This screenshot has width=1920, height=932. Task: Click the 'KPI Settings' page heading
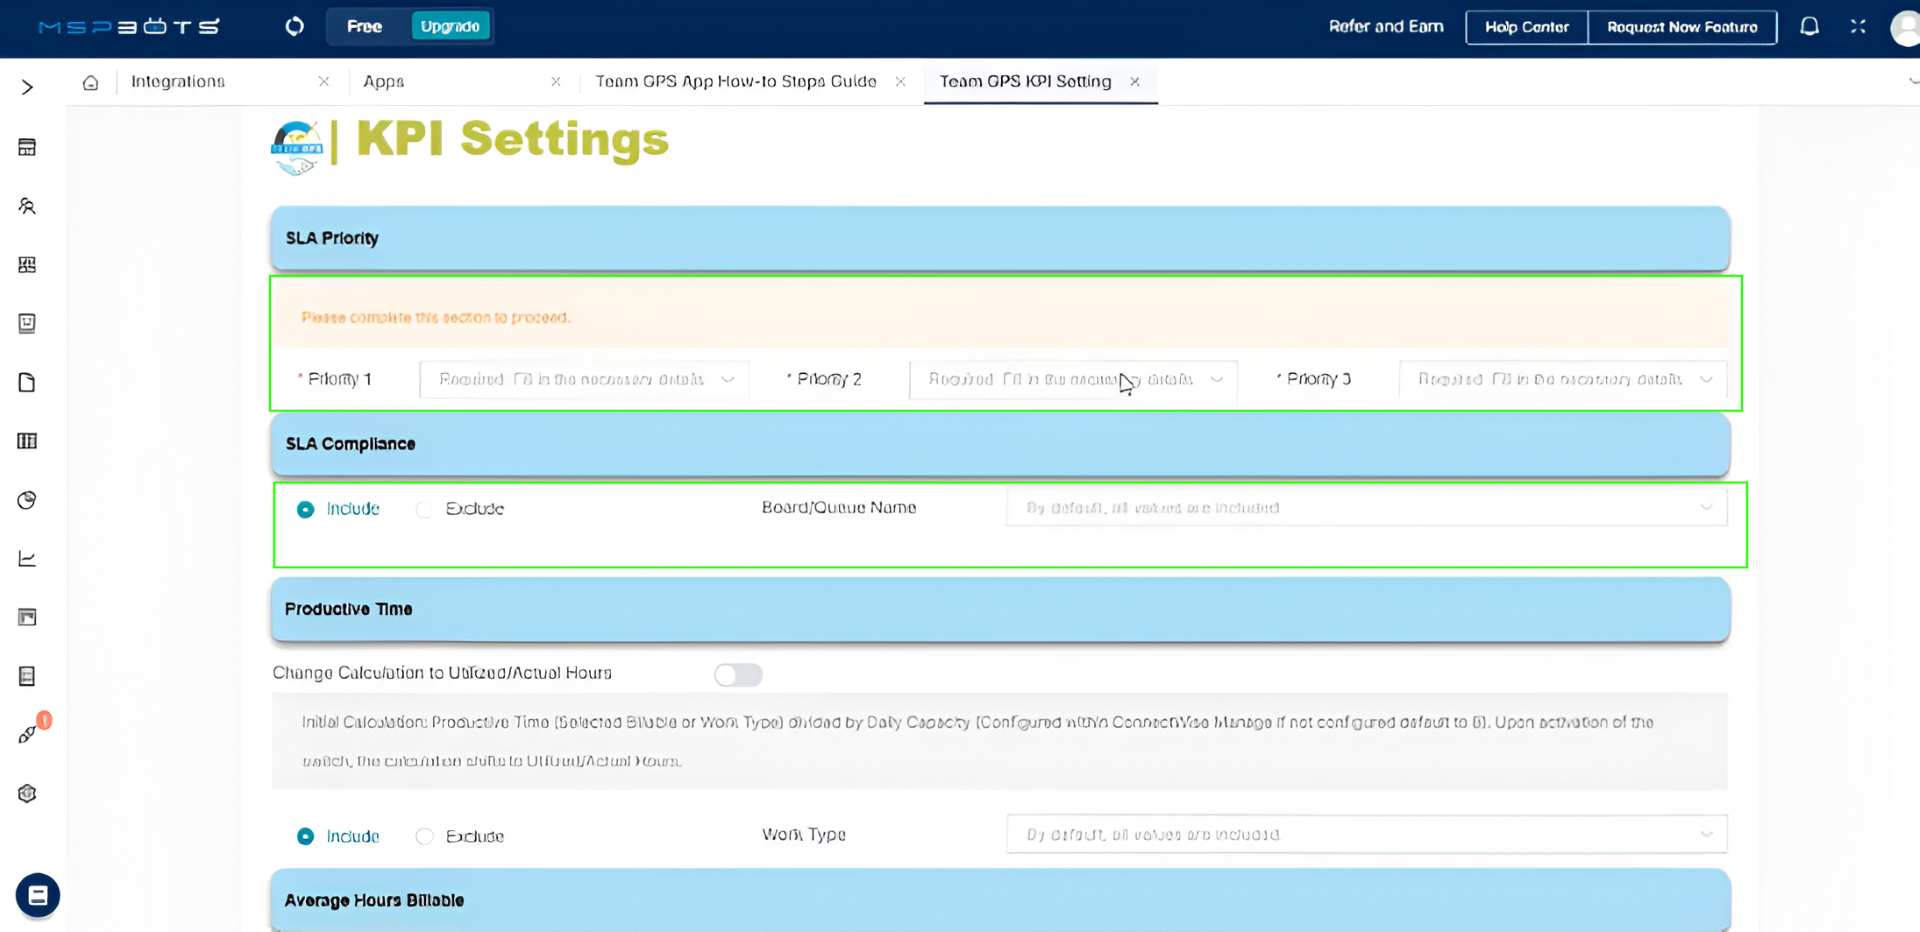click(512, 139)
